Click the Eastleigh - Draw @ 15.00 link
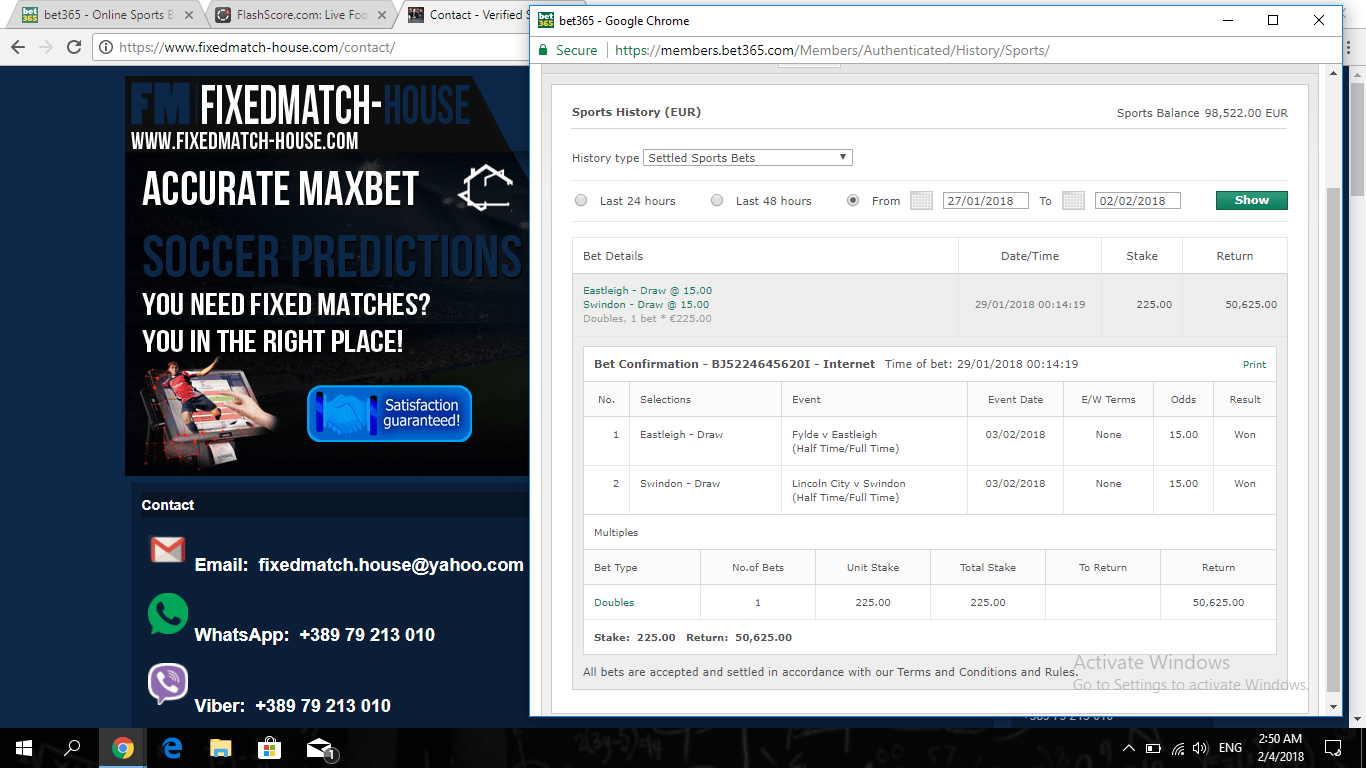 click(x=648, y=291)
